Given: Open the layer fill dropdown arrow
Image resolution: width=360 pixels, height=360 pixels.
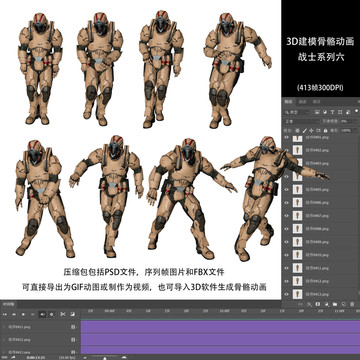Looking at the screenshot, I should 356,130.
